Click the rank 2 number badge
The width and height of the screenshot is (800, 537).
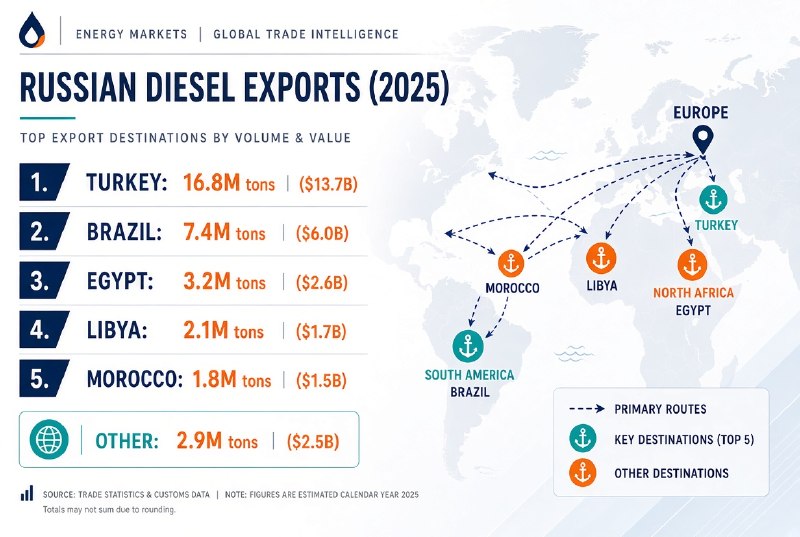pyautogui.click(x=43, y=231)
